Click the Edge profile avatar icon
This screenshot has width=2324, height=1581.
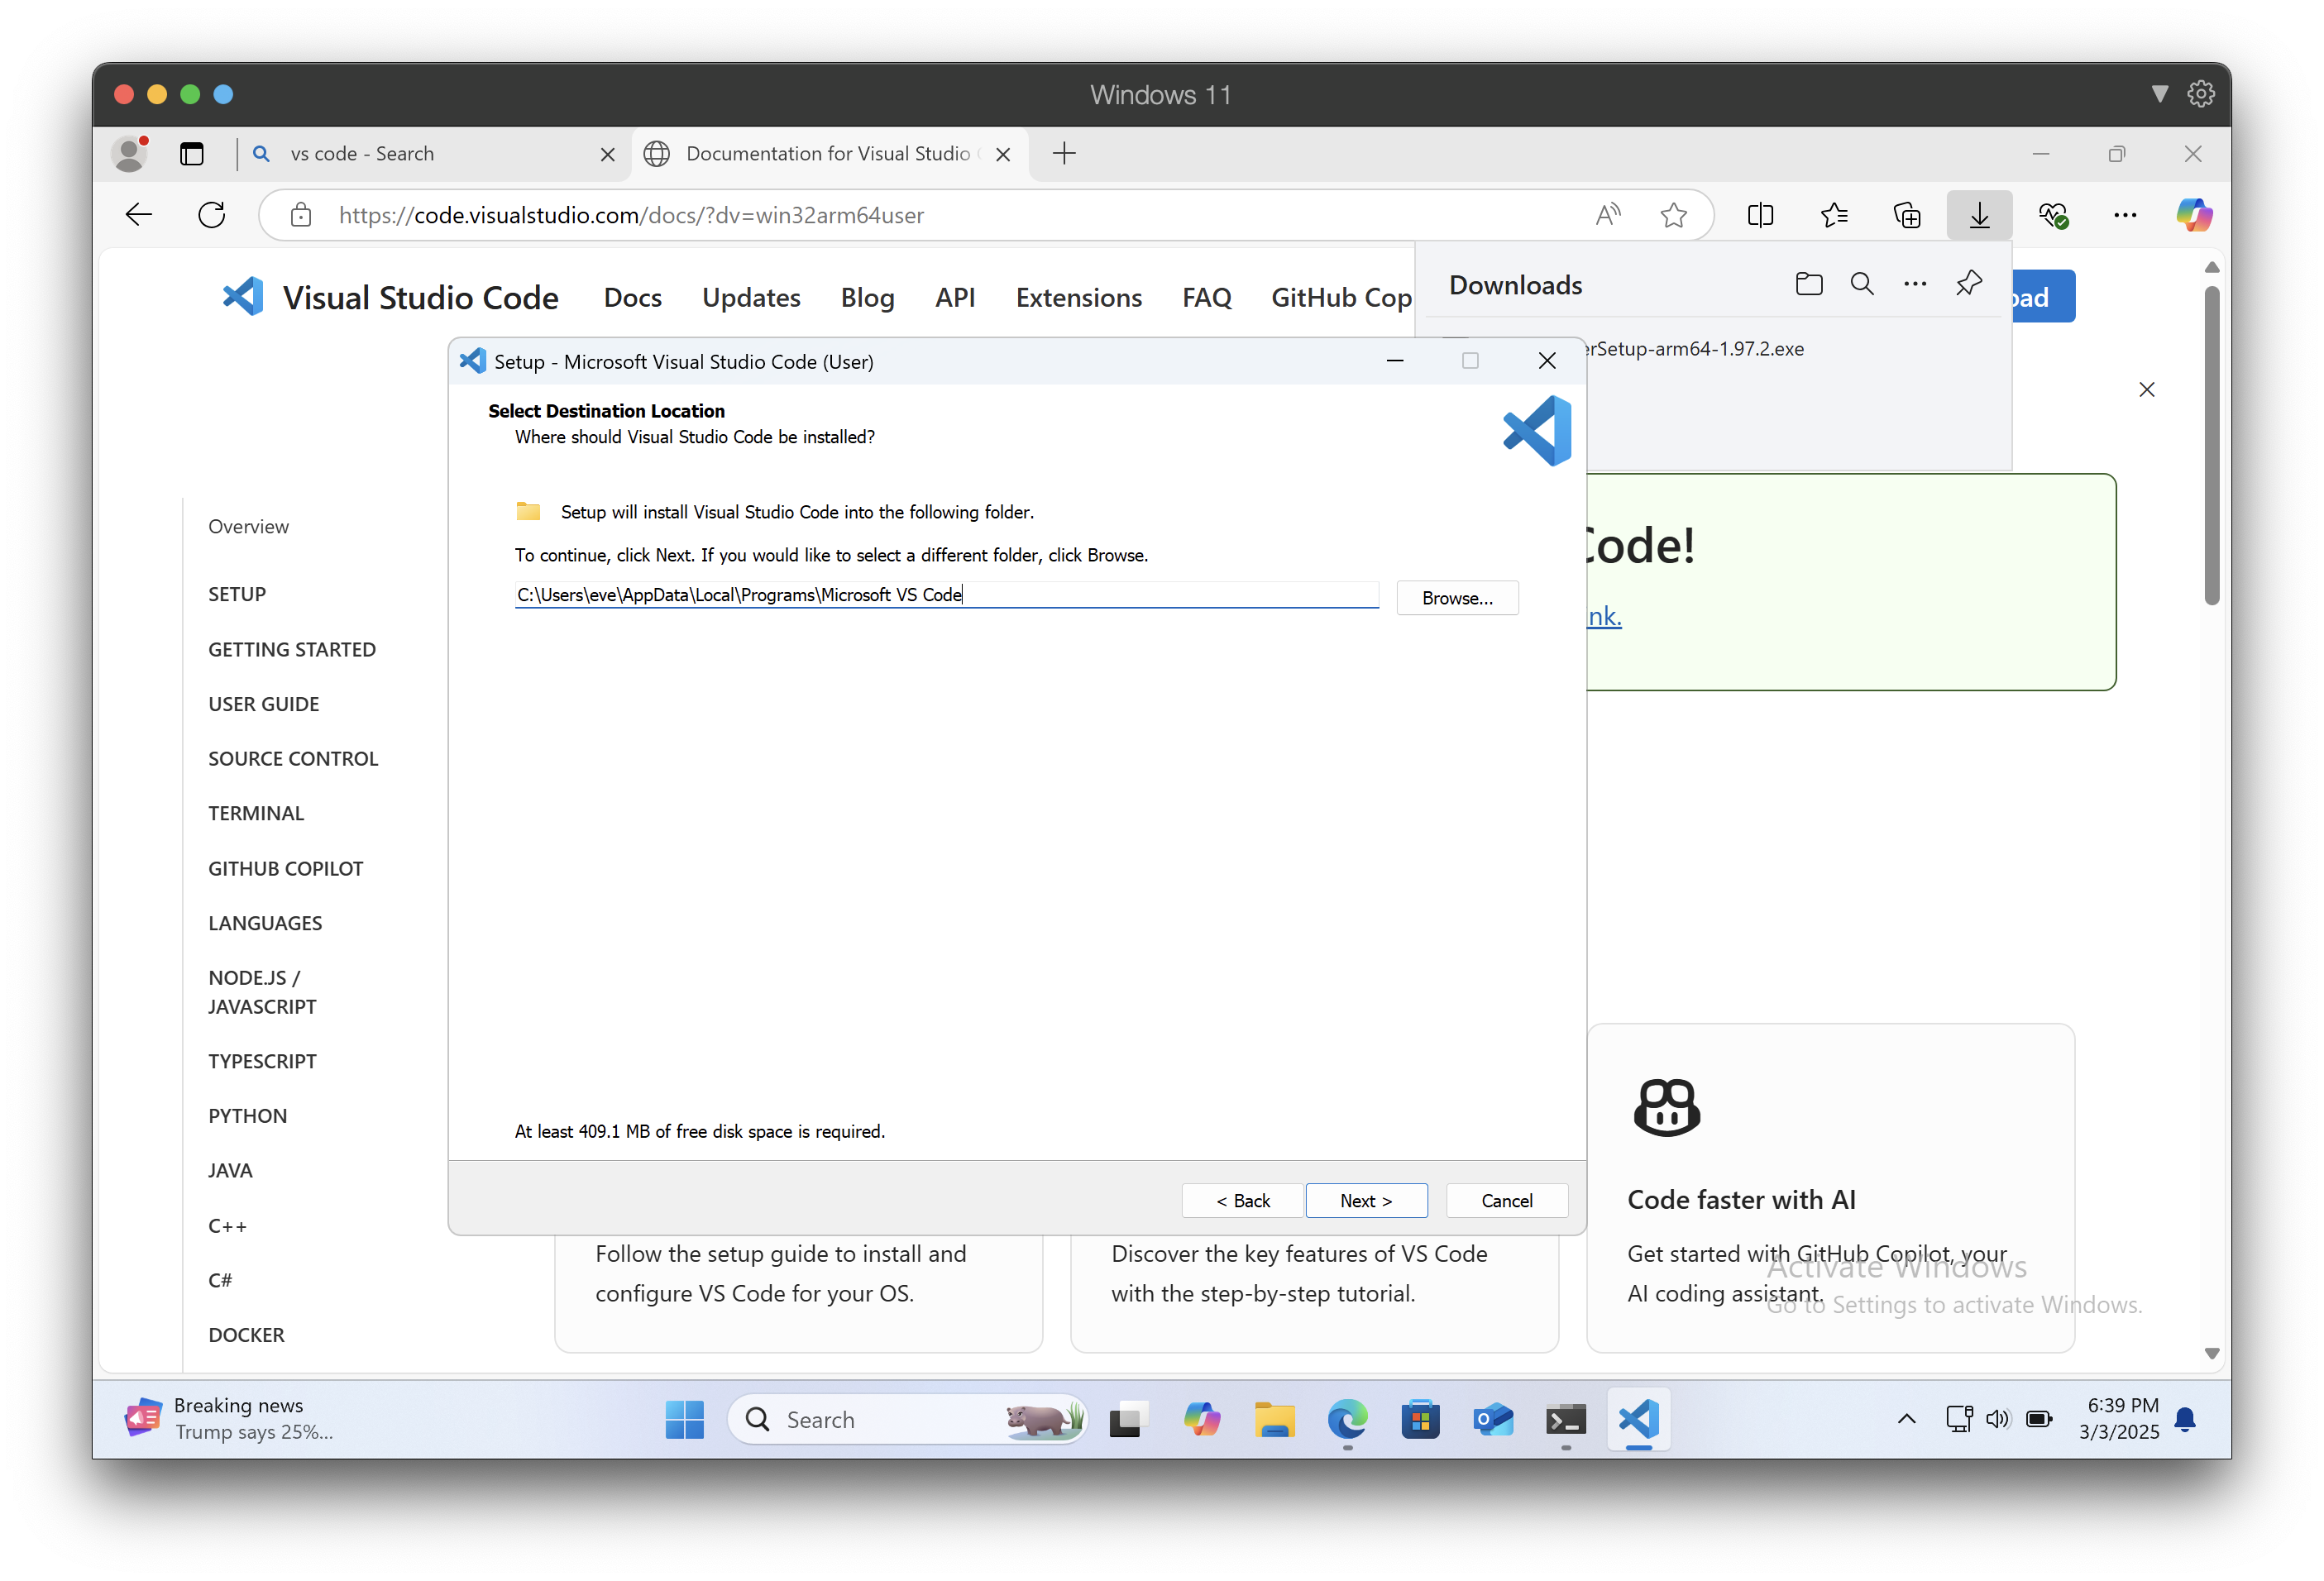click(129, 153)
